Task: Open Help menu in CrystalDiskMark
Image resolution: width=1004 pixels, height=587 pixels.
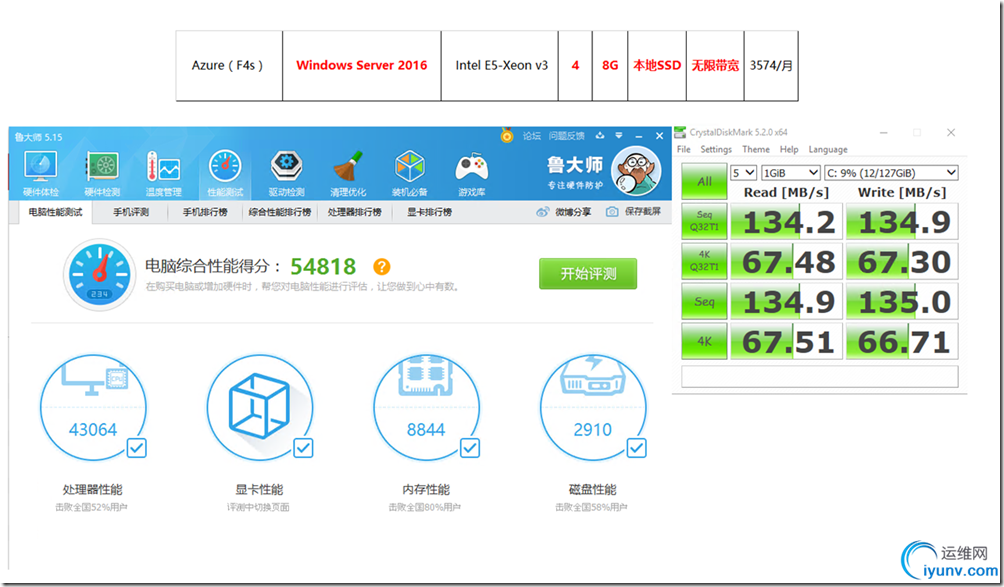Action: (x=789, y=149)
